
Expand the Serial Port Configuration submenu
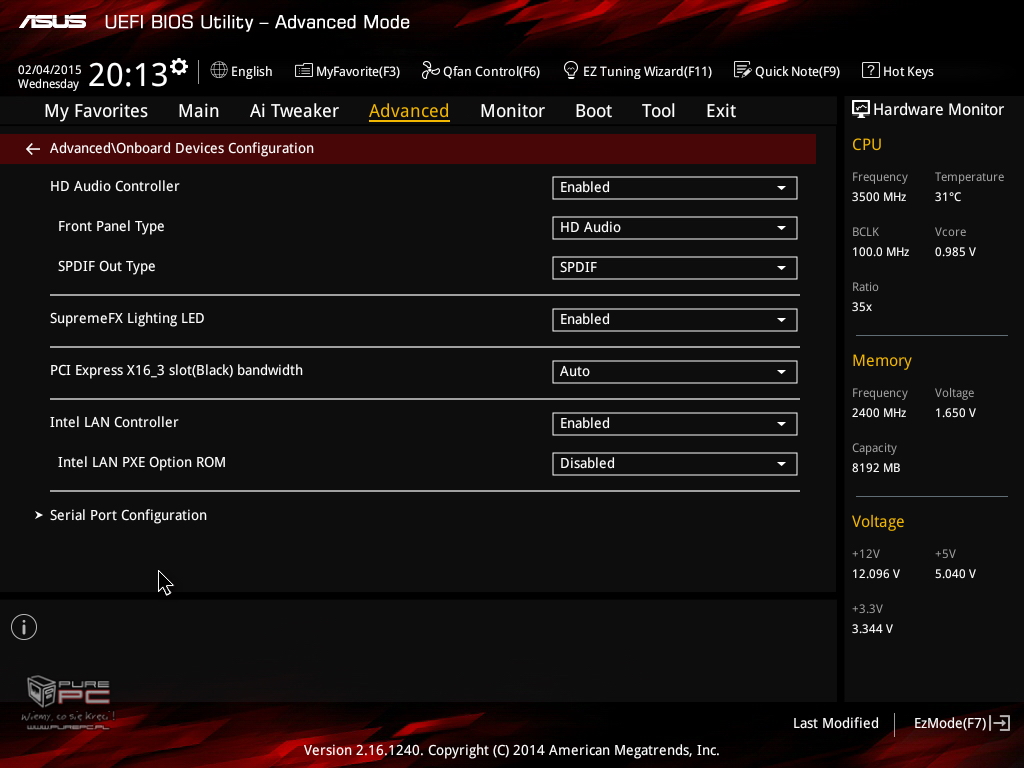click(128, 515)
